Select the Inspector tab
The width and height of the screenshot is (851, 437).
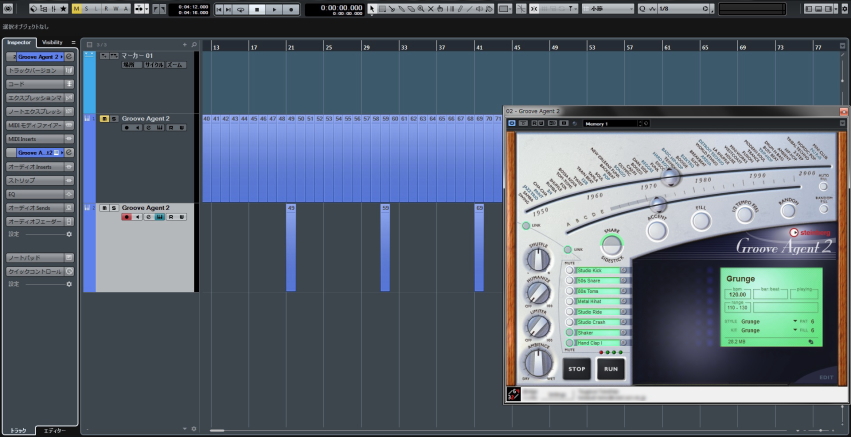[19, 43]
